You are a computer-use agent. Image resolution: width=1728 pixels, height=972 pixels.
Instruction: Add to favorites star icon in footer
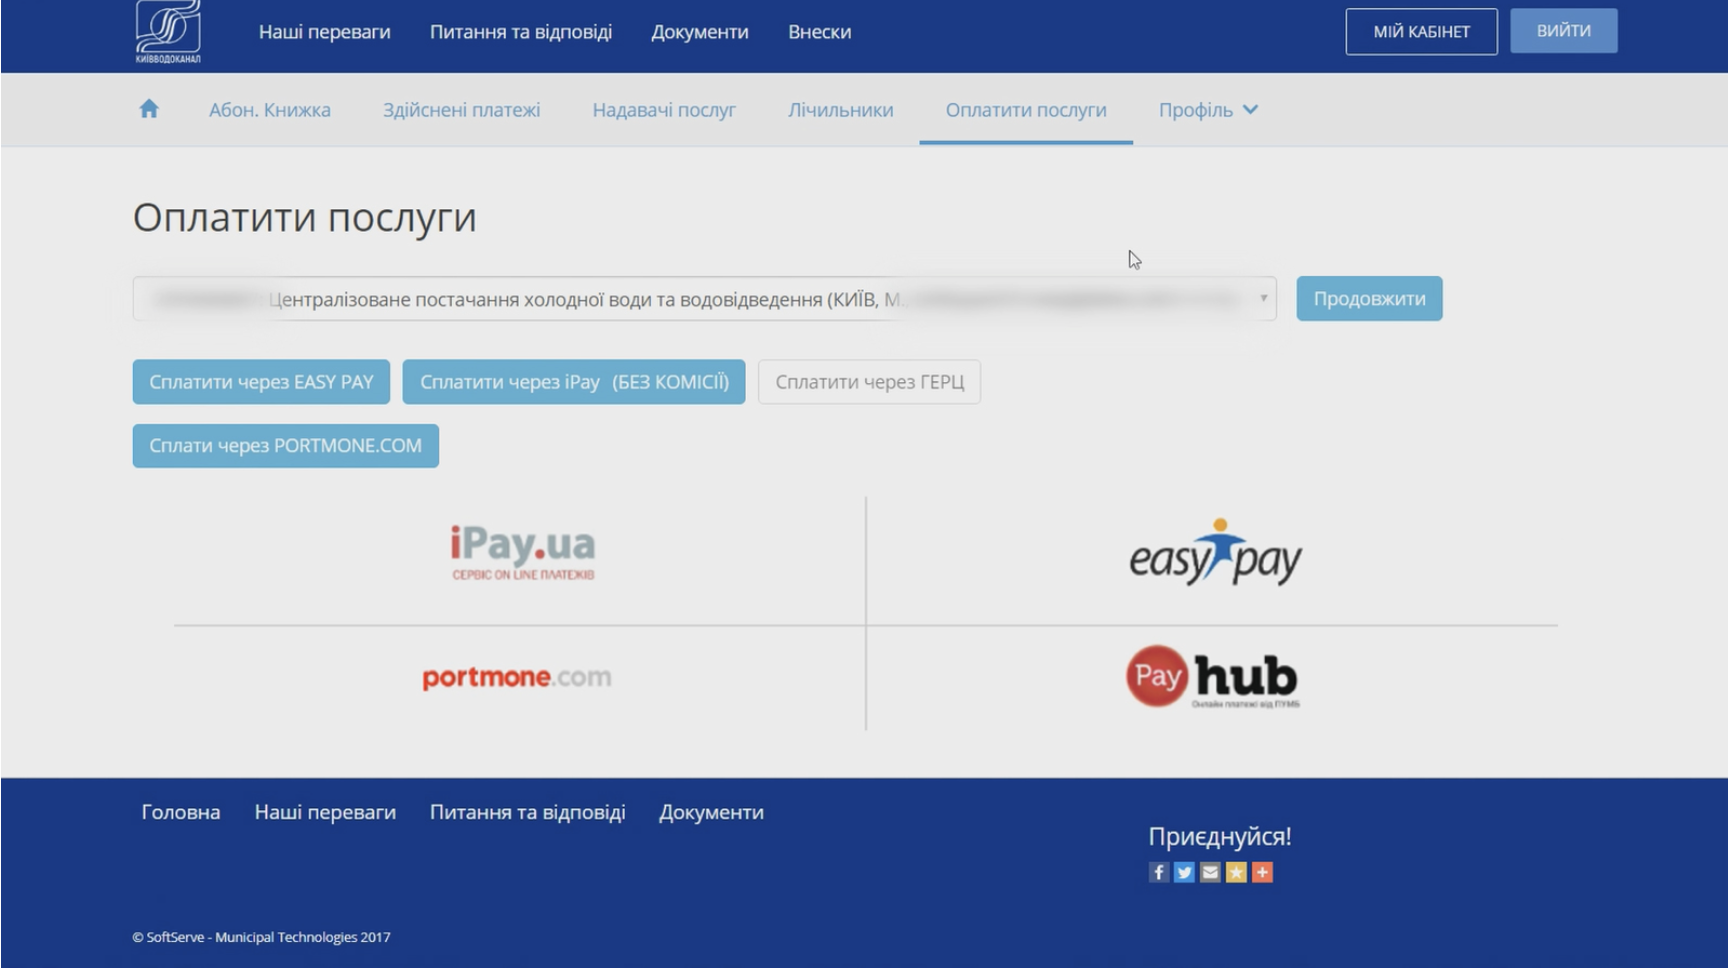1236,873
